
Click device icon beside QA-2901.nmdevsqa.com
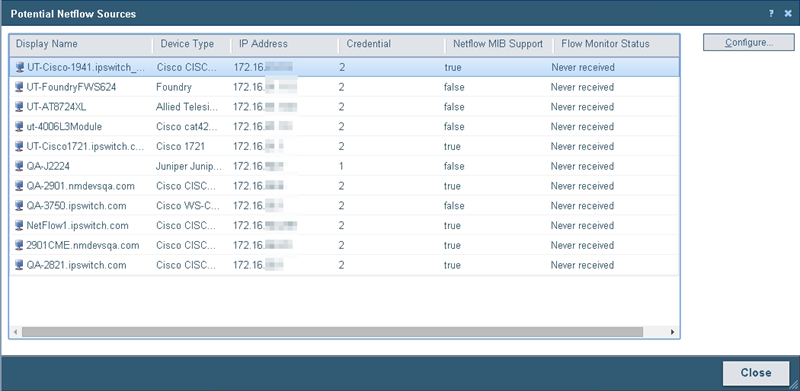[19, 186]
